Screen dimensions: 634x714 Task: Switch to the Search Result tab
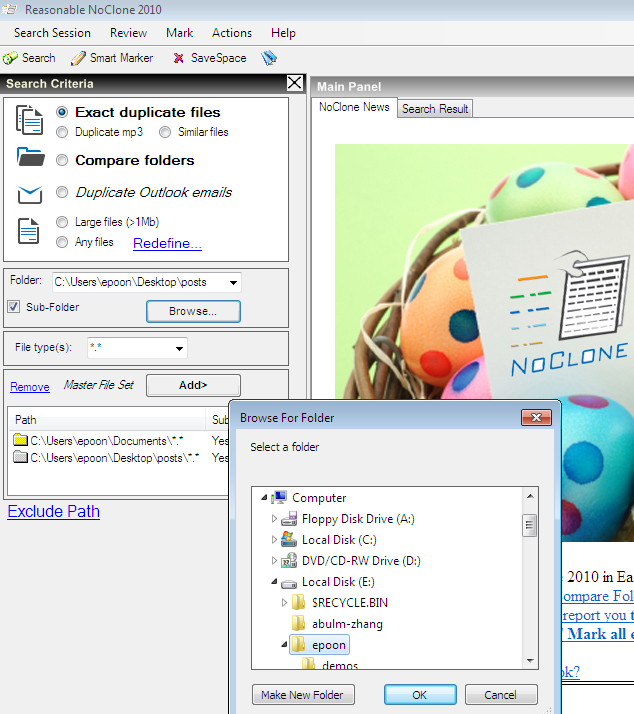pos(435,109)
